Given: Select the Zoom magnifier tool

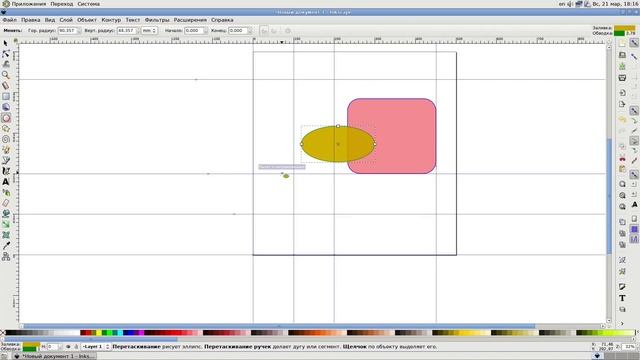Looking at the screenshot, I should (x=6, y=75).
